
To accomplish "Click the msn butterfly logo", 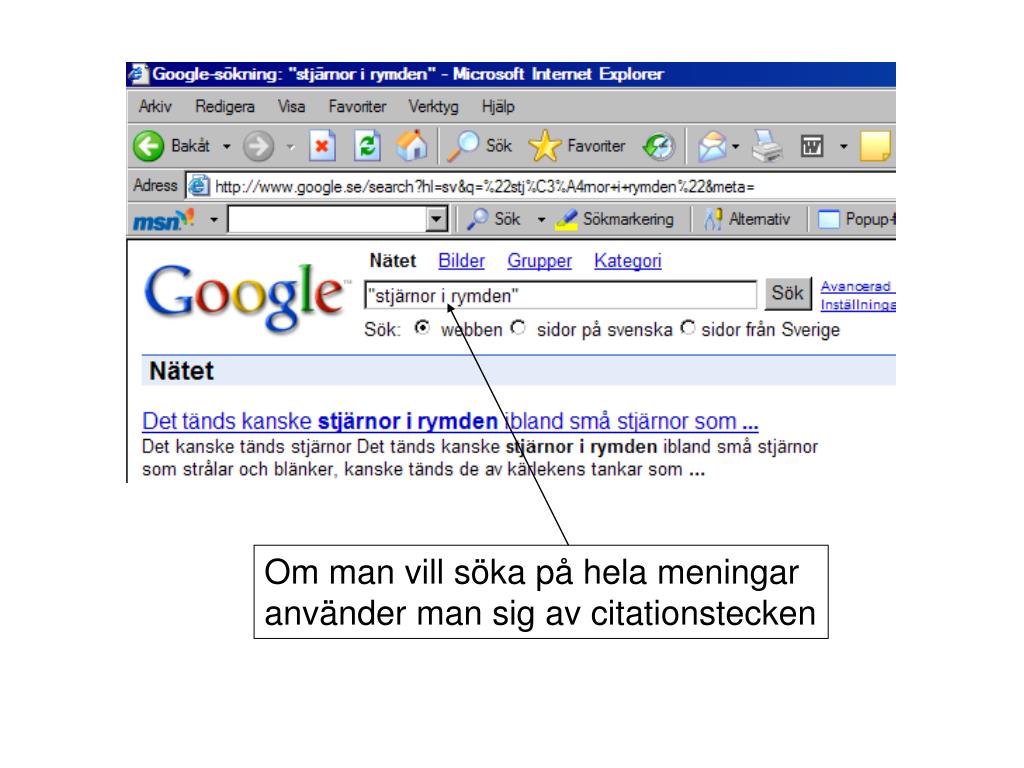I will (164, 219).
